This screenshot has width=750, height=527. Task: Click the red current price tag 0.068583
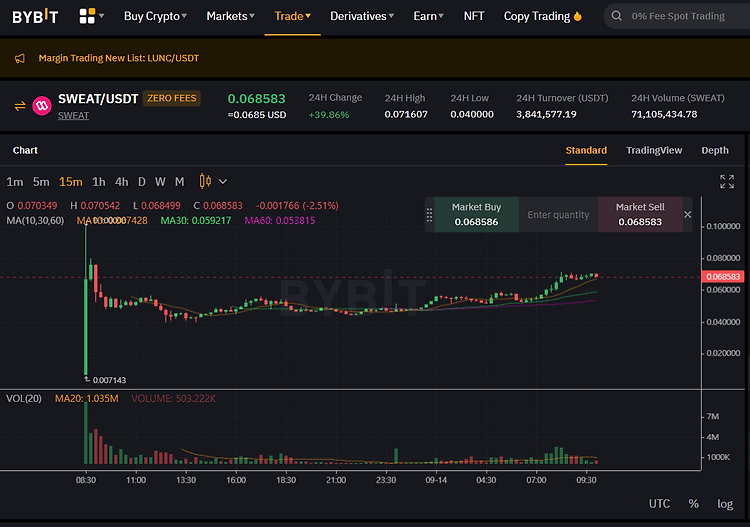(x=723, y=276)
